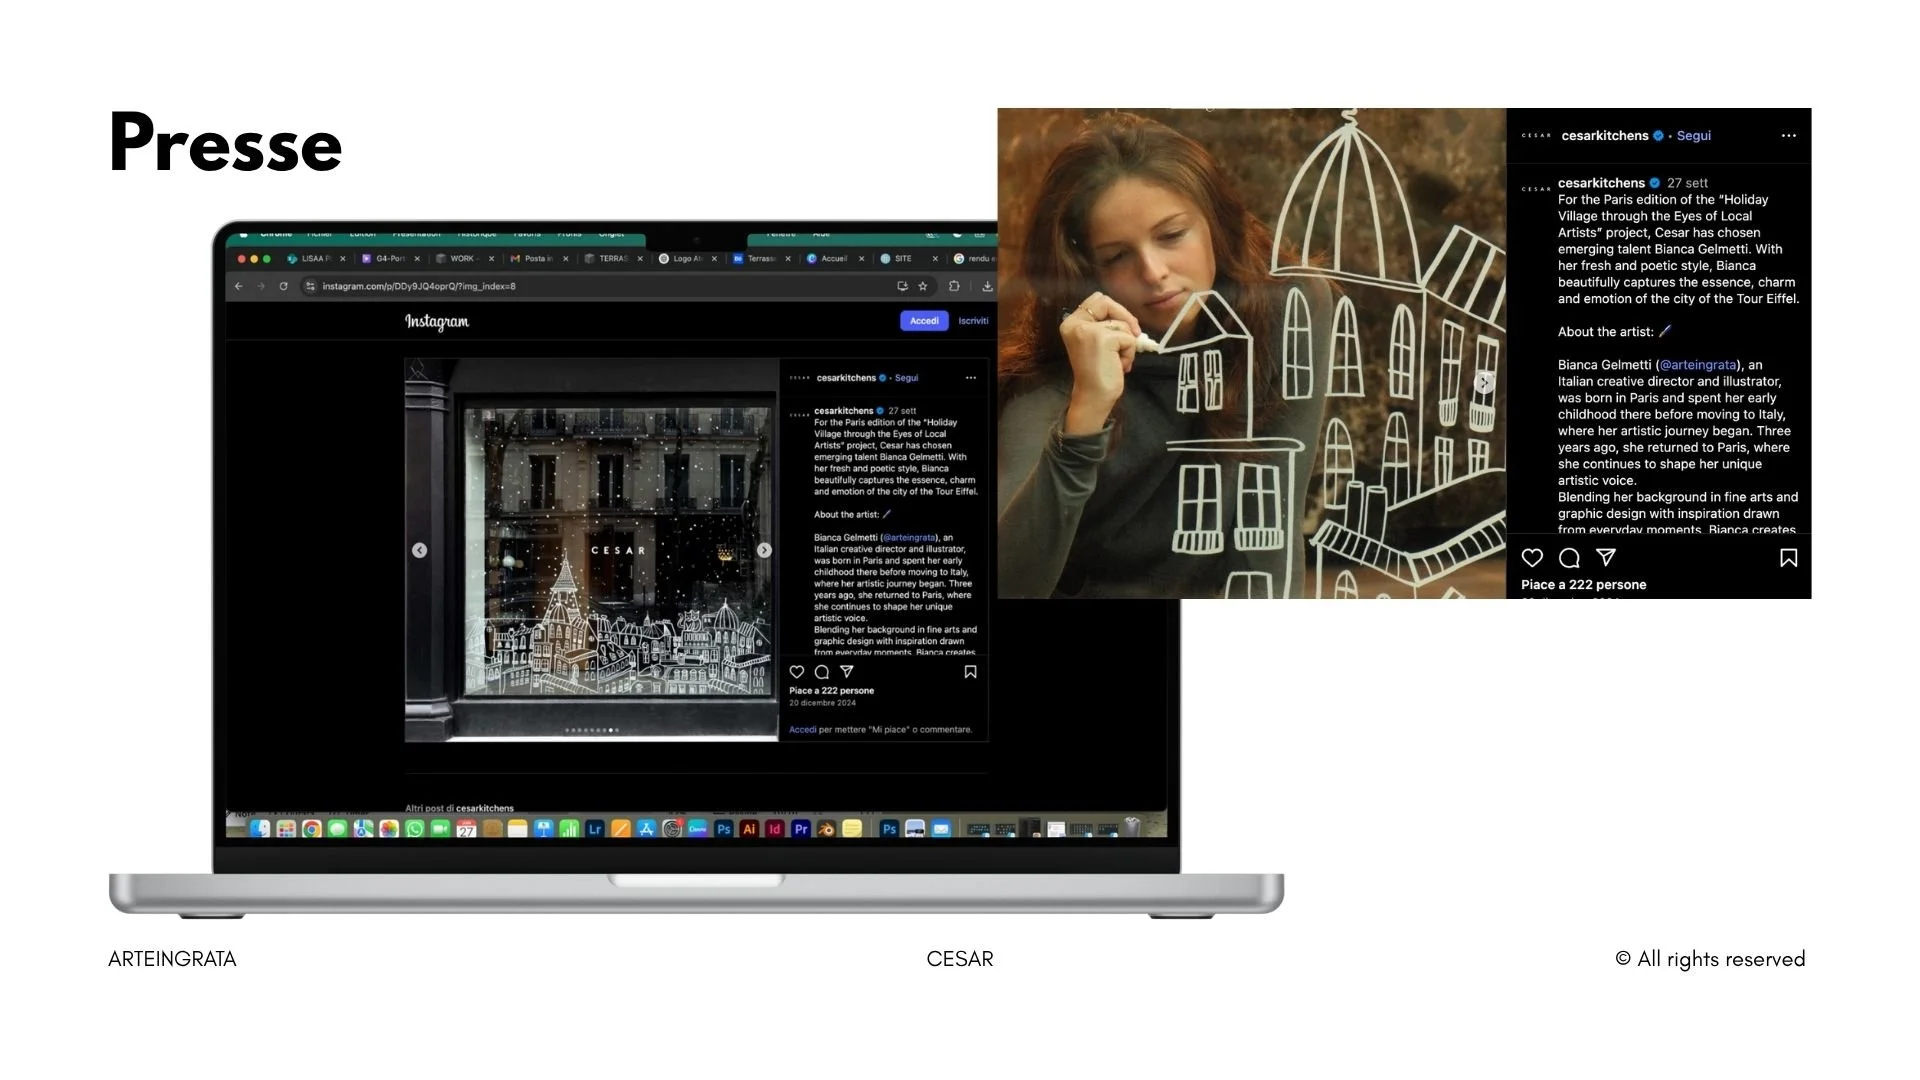This screenshot has width=1920, height=1080.
Task: Open Blender from the dock
Action: [x=826, y=829]
